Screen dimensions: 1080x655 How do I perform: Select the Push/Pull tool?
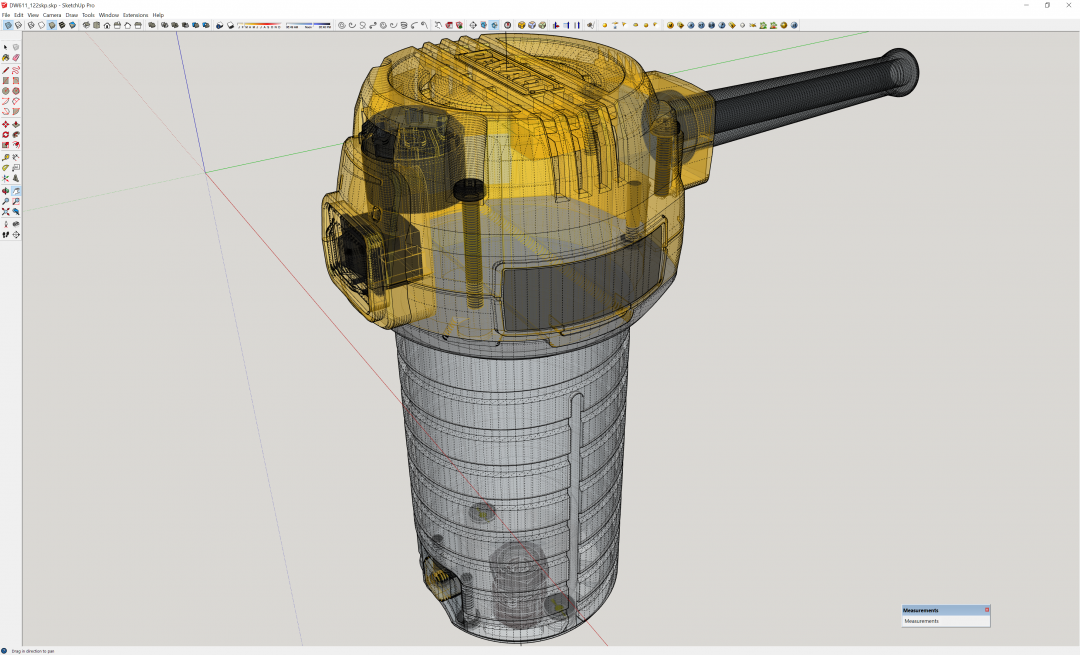click(x=16, y=124)
